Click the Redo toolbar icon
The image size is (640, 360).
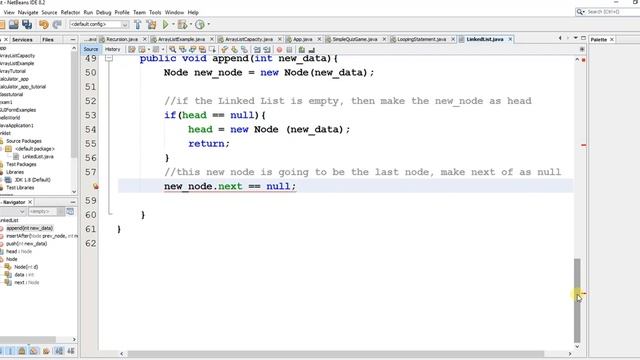(x=57, y=24)
